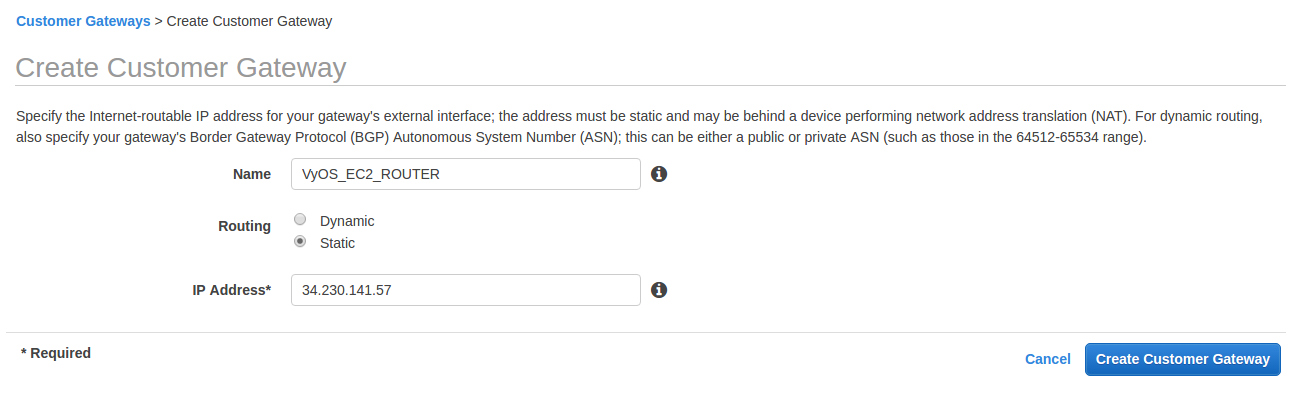Select the Static routing radio button
Viewport: 1294px width, 393px height.
click(300, 242)
